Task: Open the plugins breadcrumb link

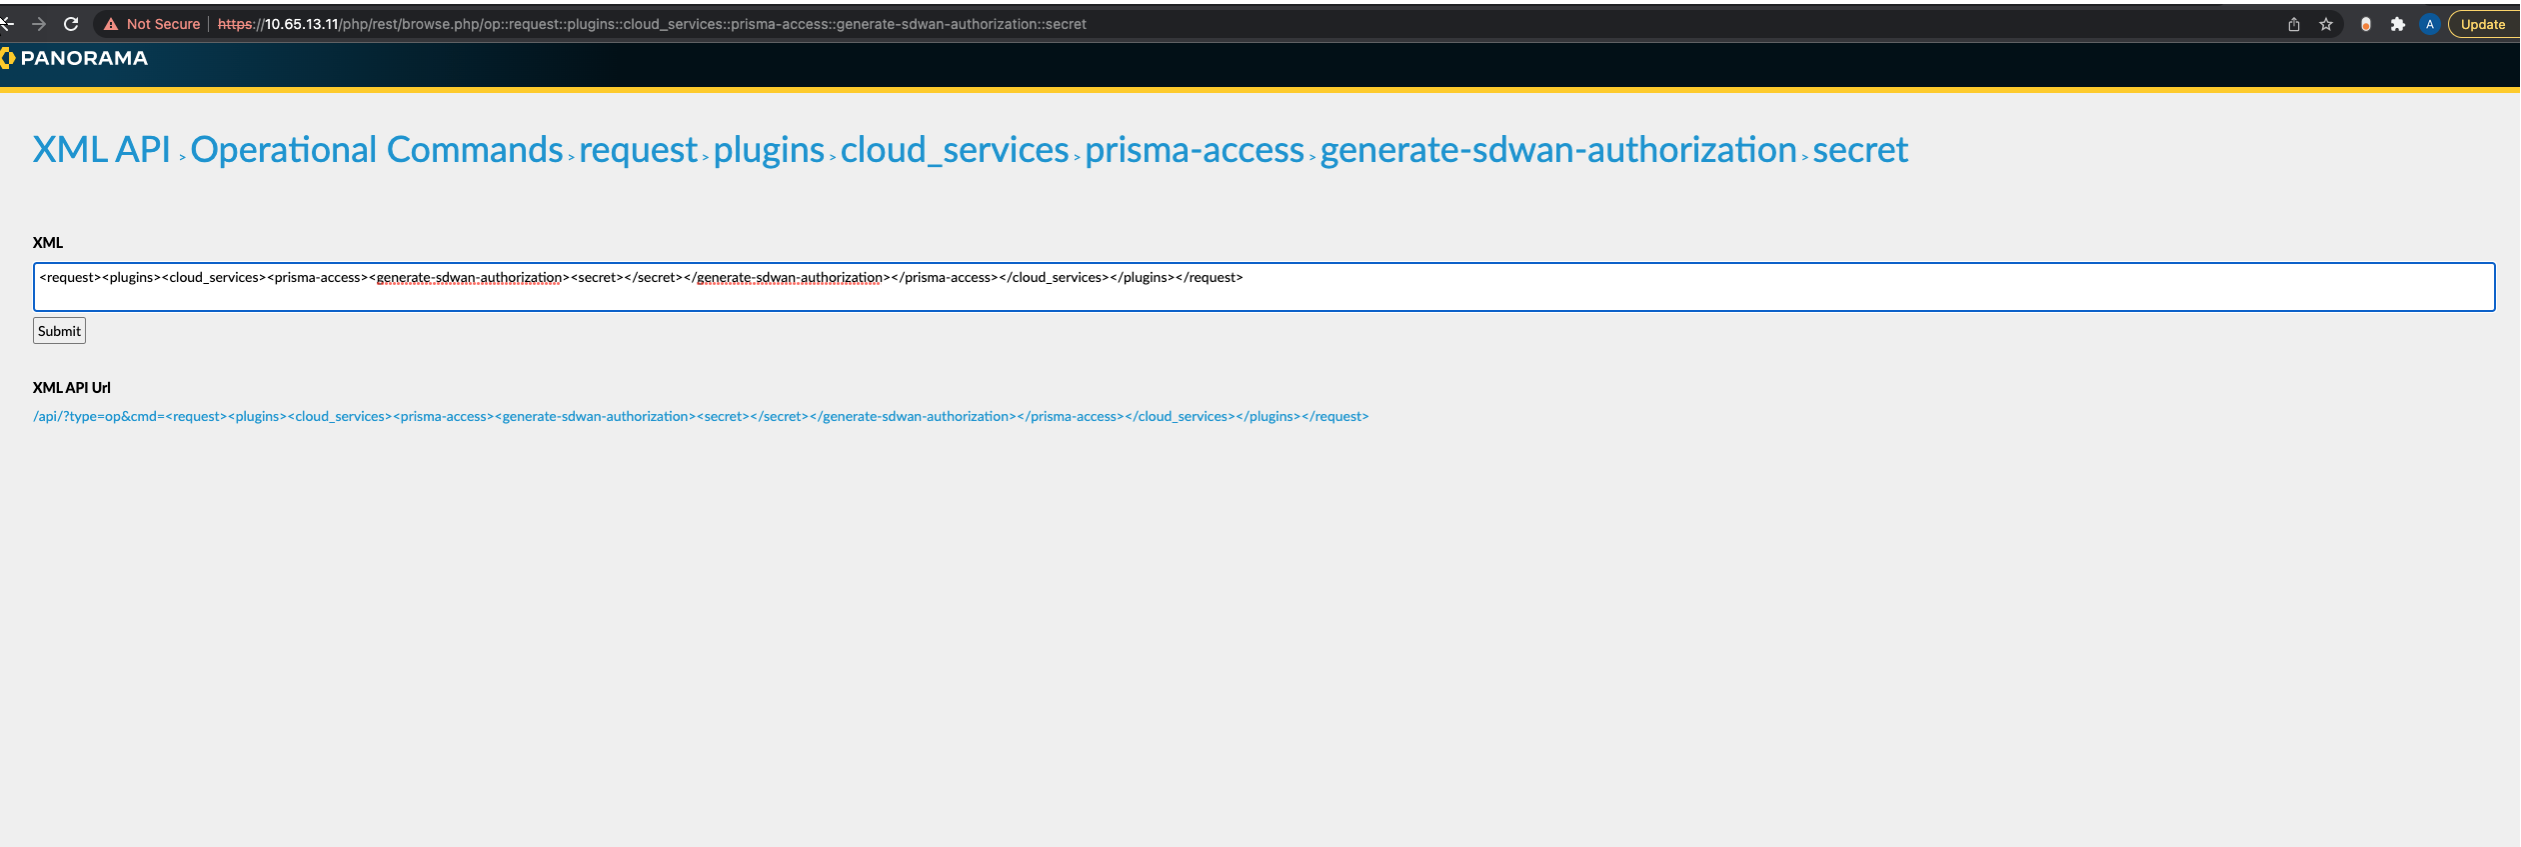Action: coord(768,150)
